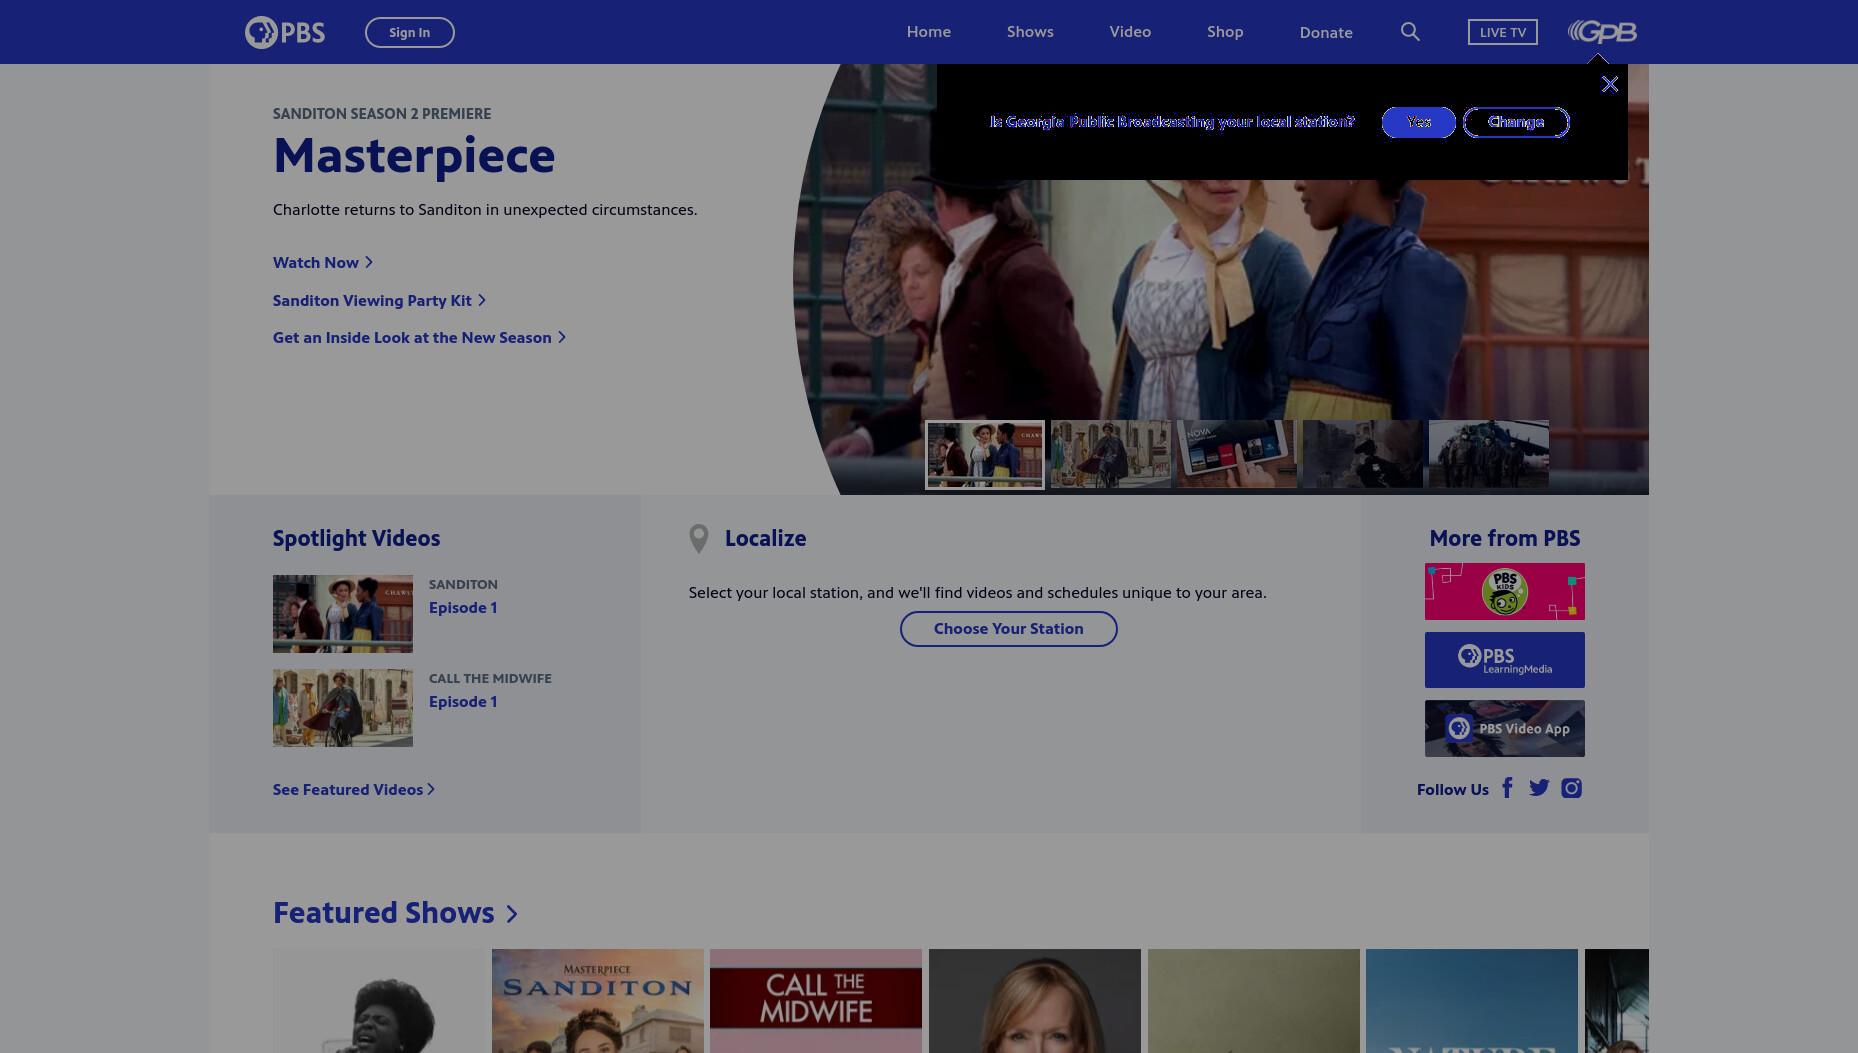Click the Localize map pin icon
This screenshot has width=1858, height=1053.
click(x=699, y=539)
